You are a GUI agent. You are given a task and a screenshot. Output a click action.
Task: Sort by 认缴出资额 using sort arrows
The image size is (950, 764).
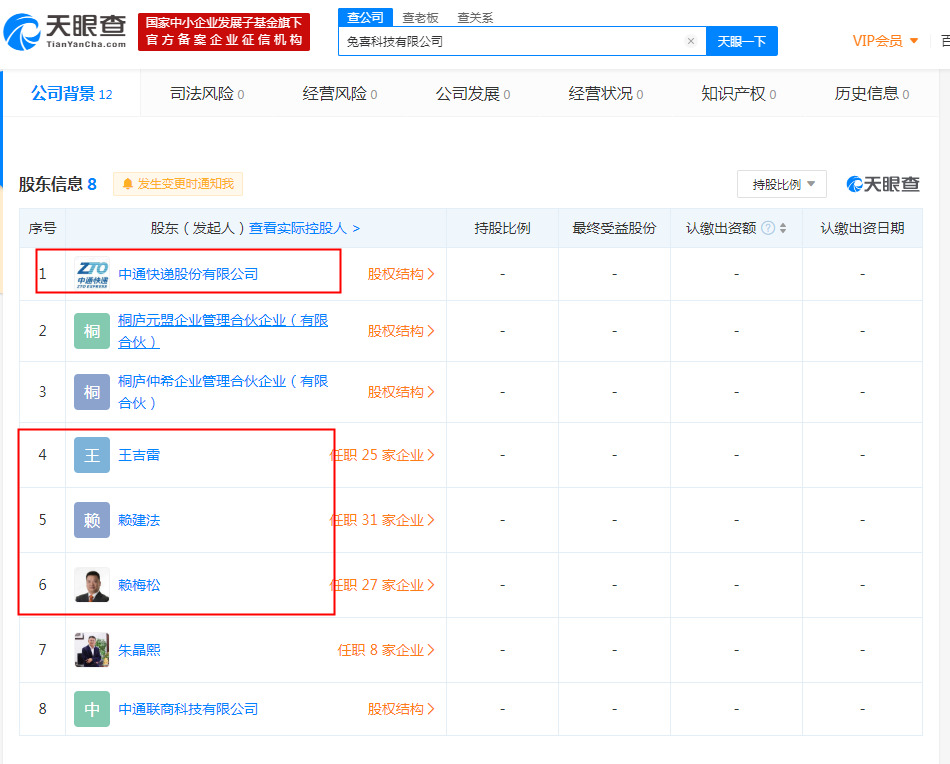click(783, 228)
